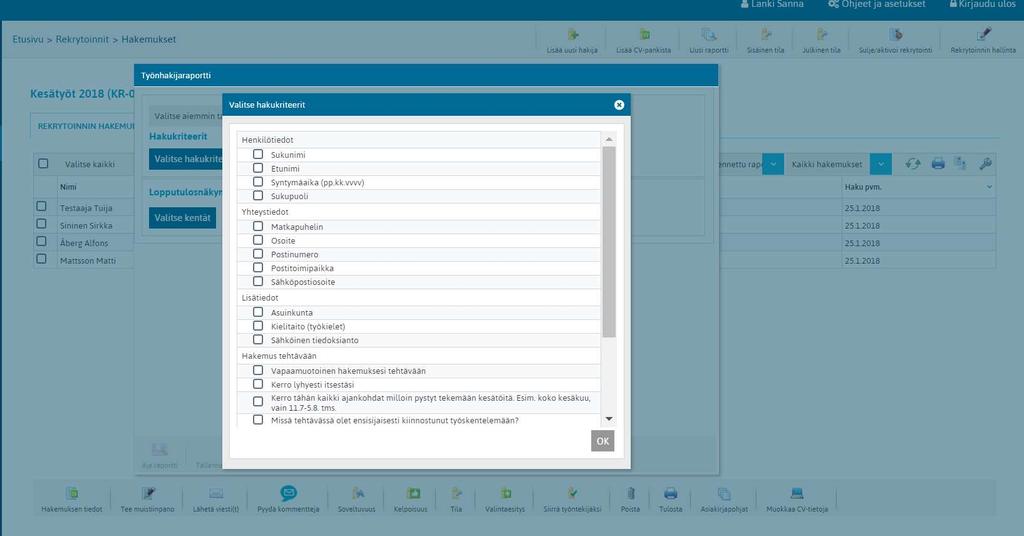Click Kirjaudu ulos to log out
This screenshot has height=536, width=1024.
coord(983,5)
